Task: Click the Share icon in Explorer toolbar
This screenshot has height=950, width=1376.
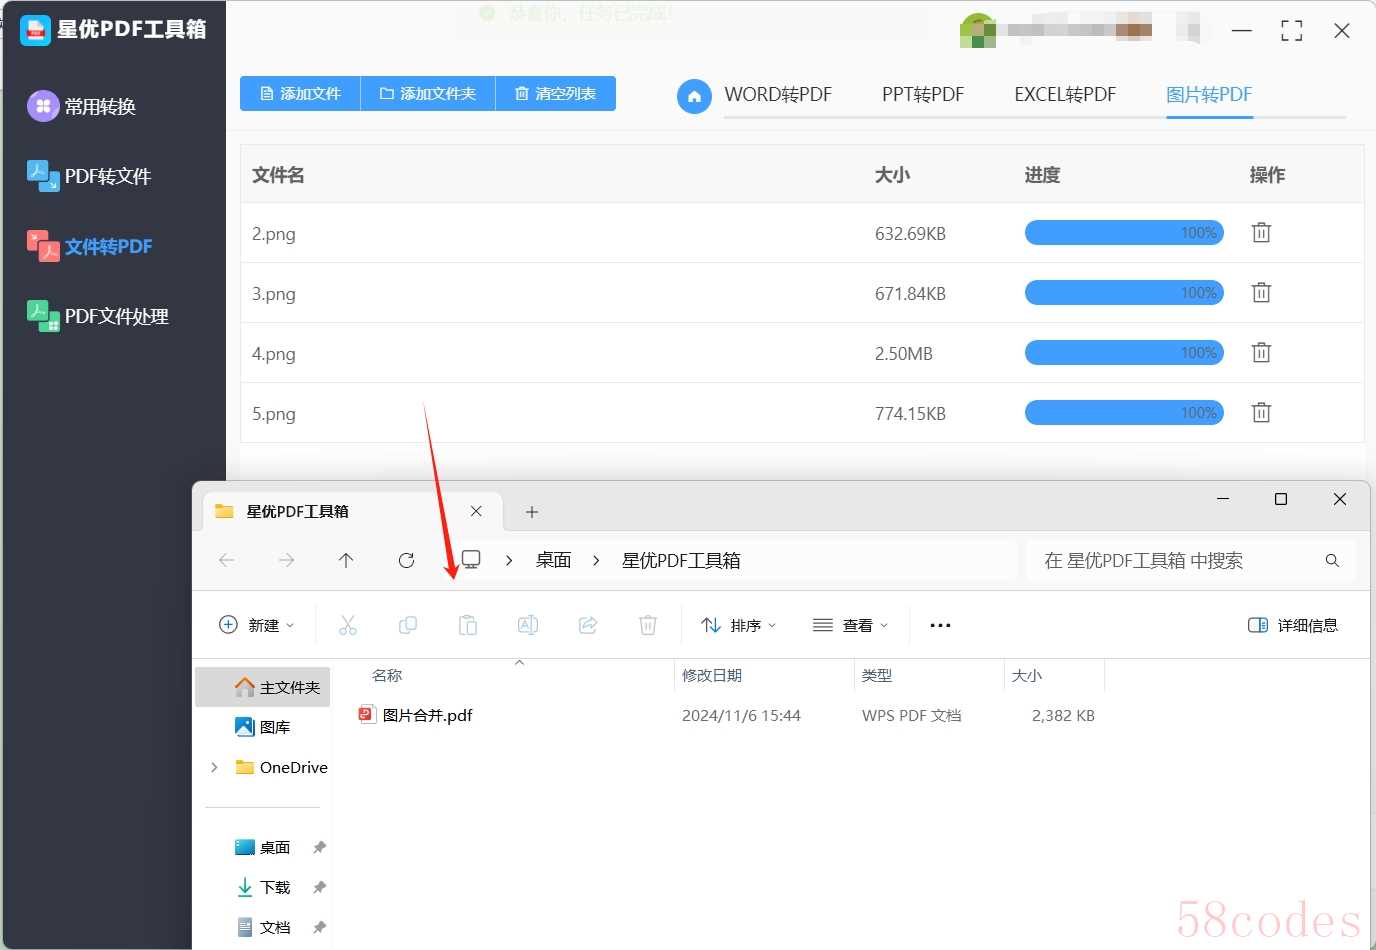Action: (588, 625)
